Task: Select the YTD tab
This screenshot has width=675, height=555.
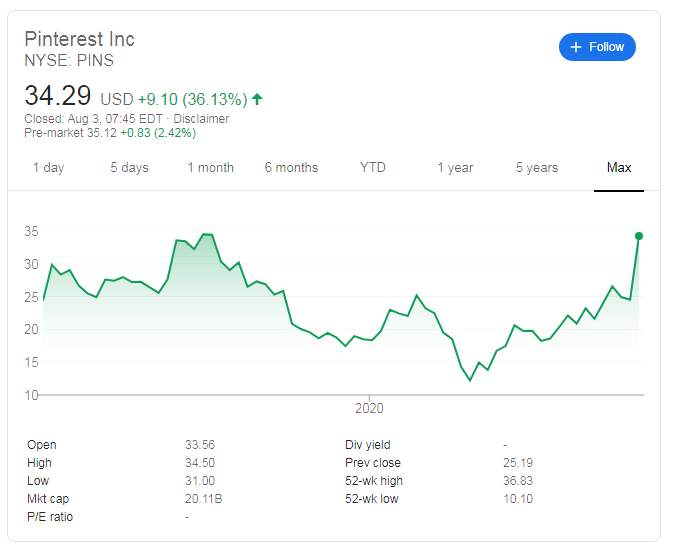Action: (373, 167)
